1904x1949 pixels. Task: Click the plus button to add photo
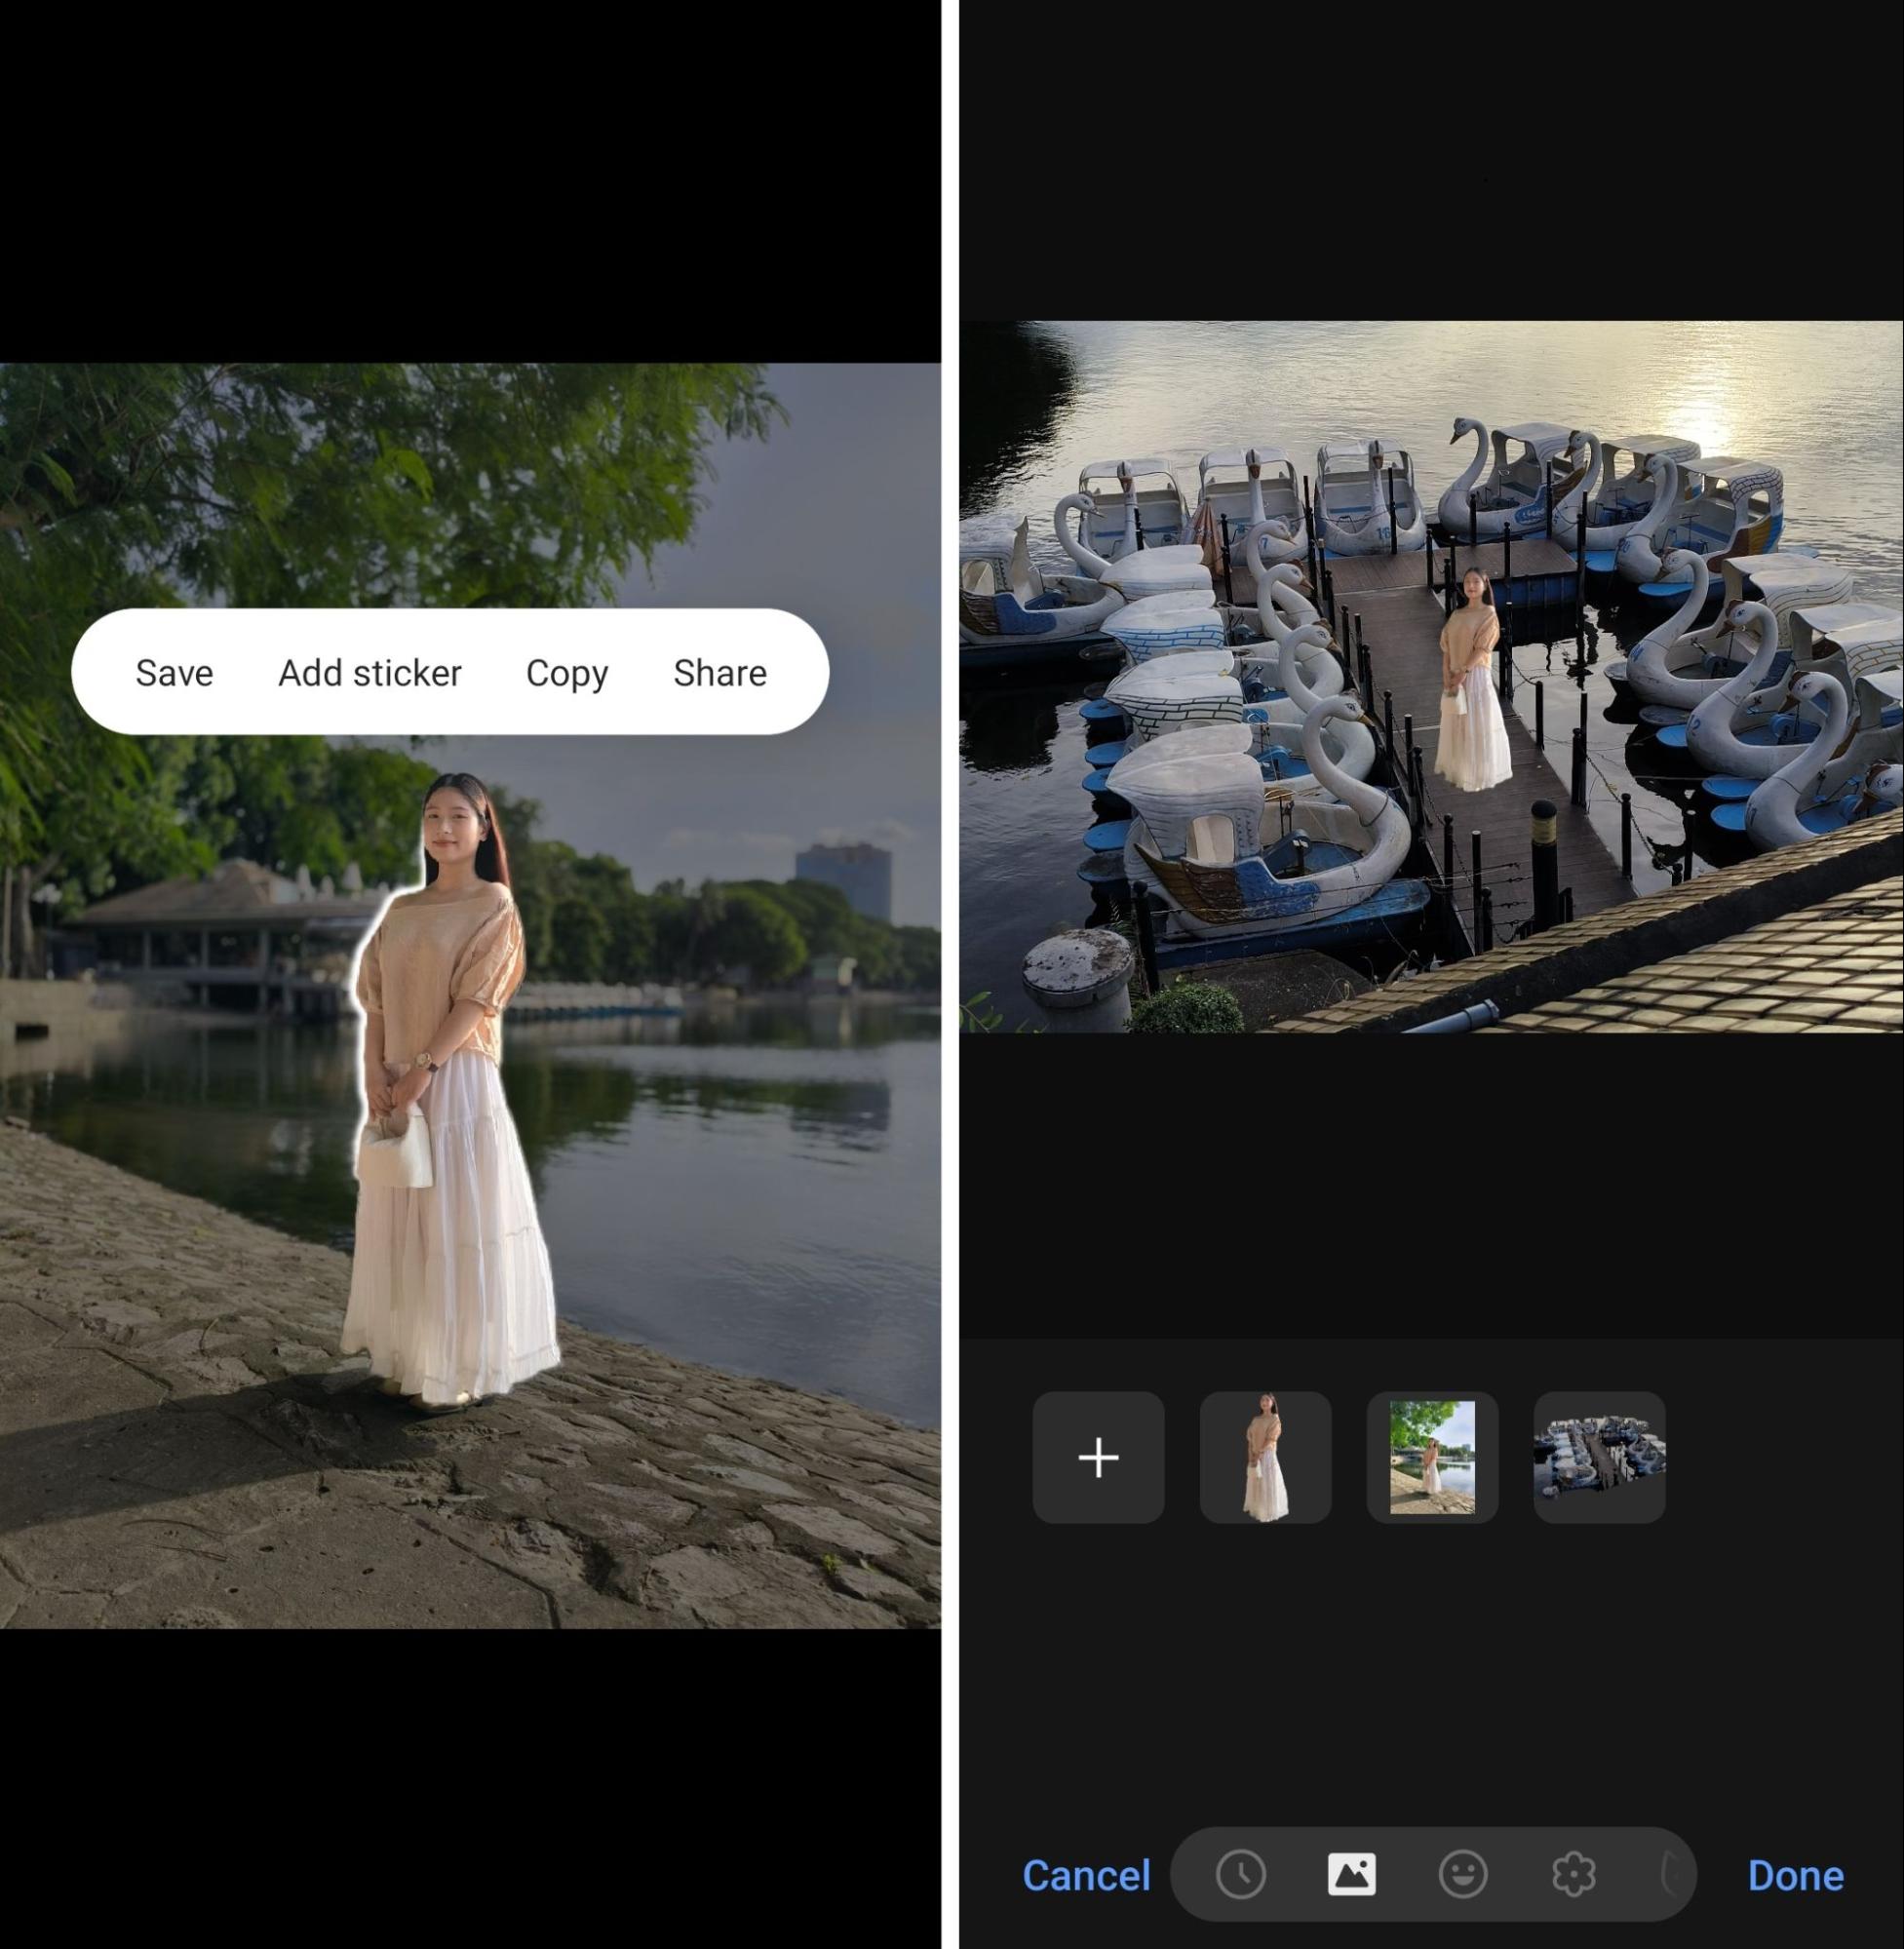pyautogui.click(x=1099, y=1456)
